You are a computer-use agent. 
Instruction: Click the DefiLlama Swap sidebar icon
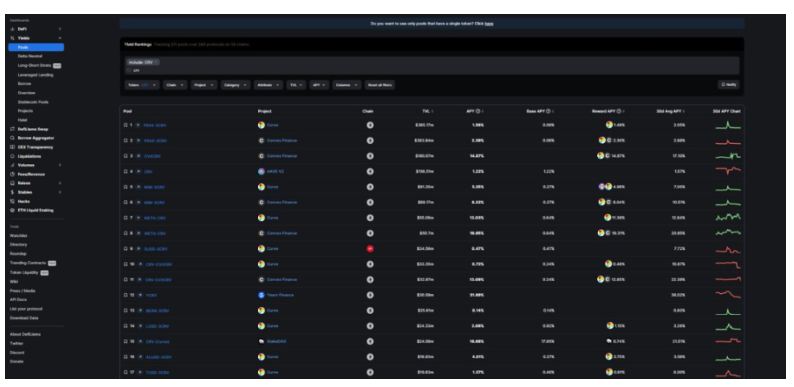pyautogui.click(x=13, y=129)
